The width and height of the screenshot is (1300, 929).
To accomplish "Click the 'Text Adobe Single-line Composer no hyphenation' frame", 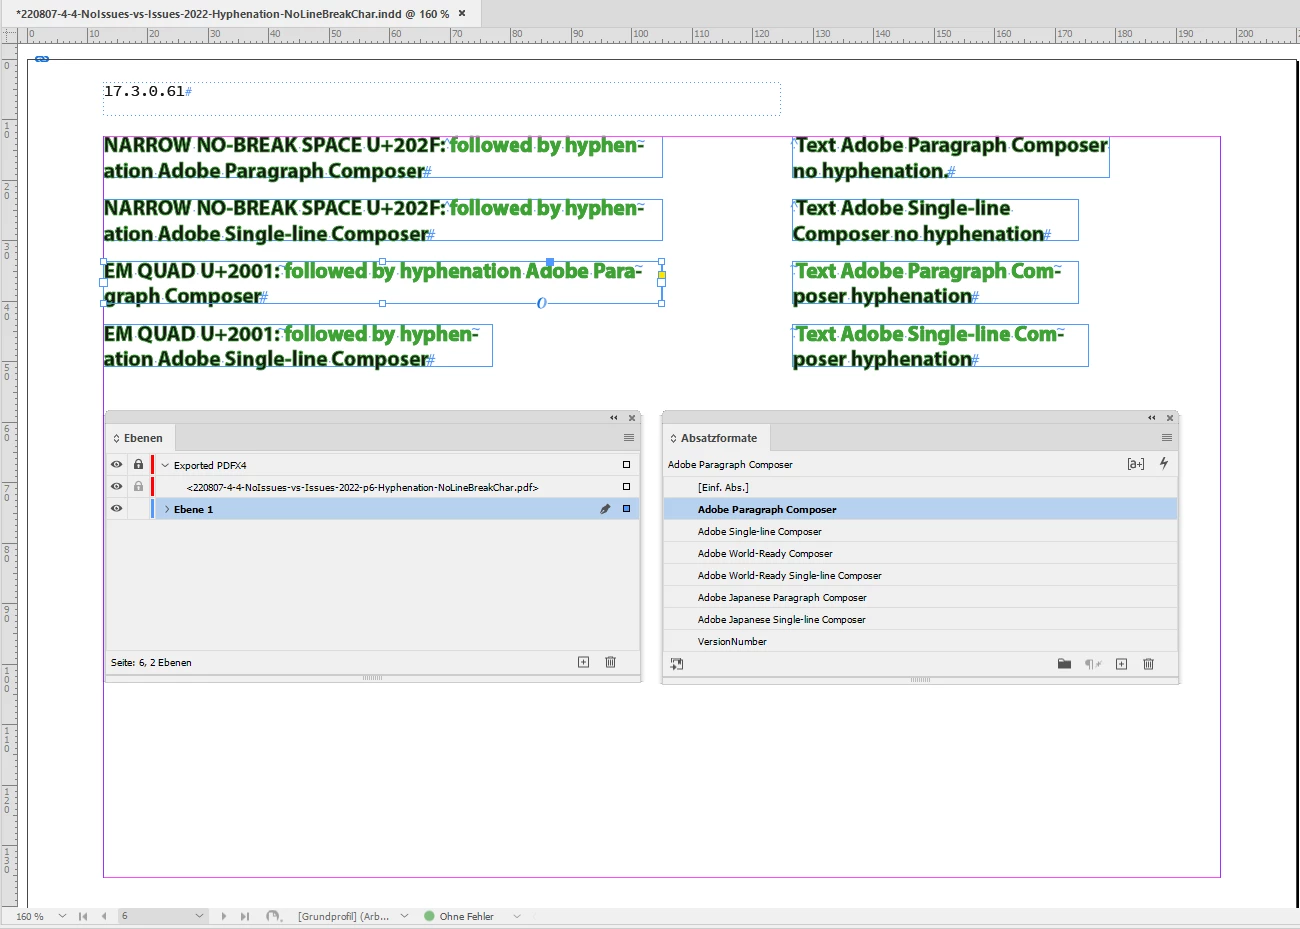I will click(935, 220).
